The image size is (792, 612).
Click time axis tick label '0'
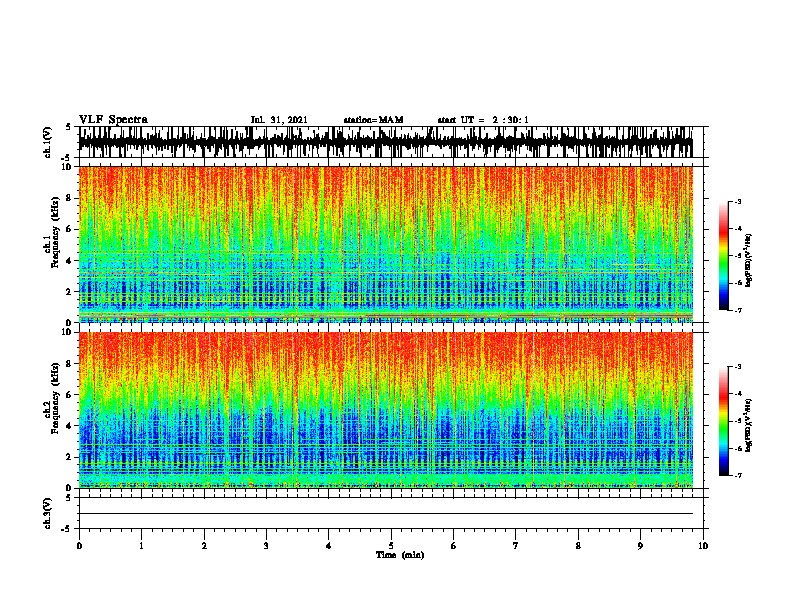click(x=79, y=546)
